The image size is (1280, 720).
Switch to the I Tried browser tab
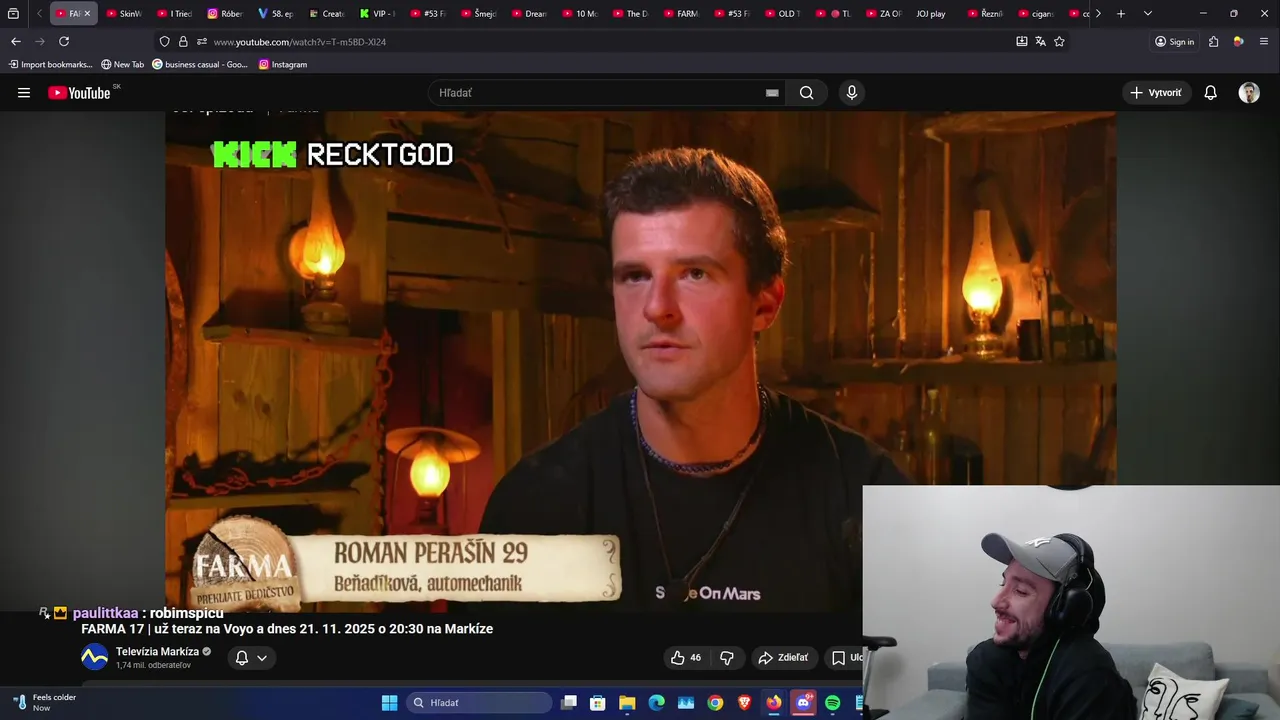point(174,14)
